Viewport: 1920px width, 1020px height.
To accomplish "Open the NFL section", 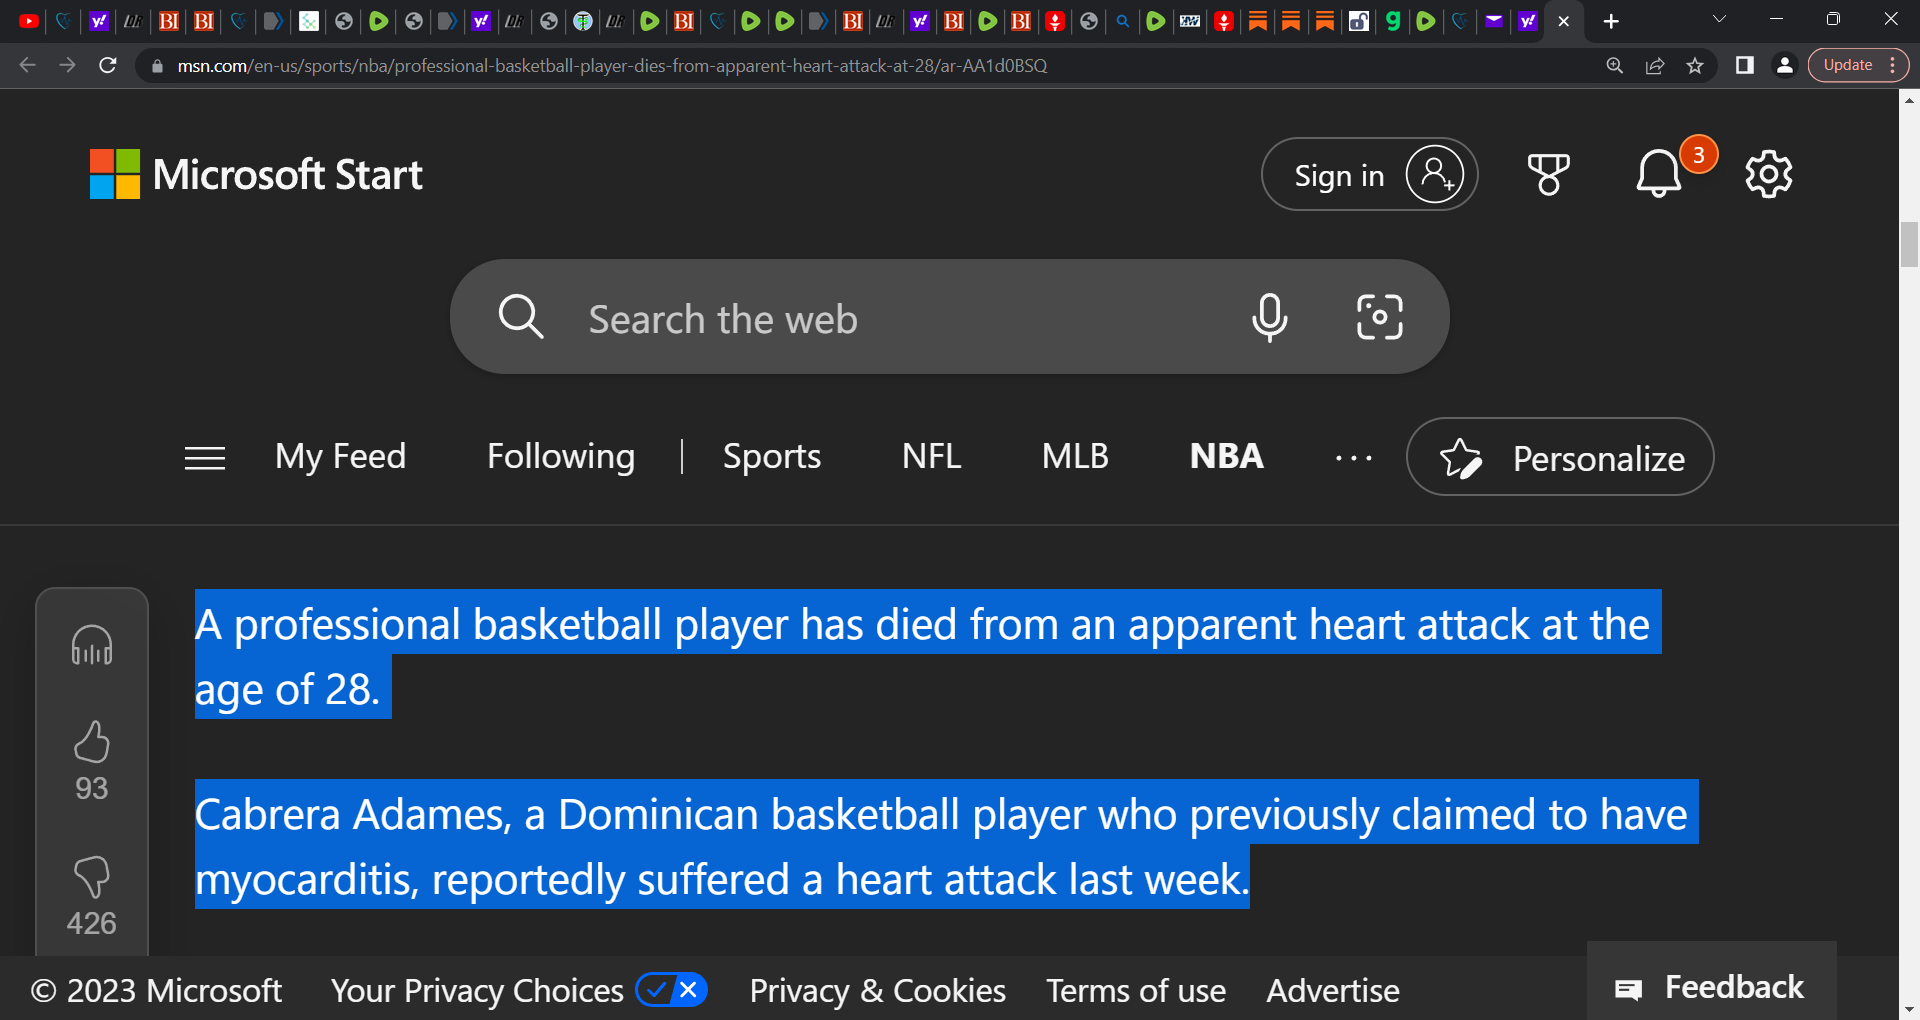I will click(x=931, y=457).
